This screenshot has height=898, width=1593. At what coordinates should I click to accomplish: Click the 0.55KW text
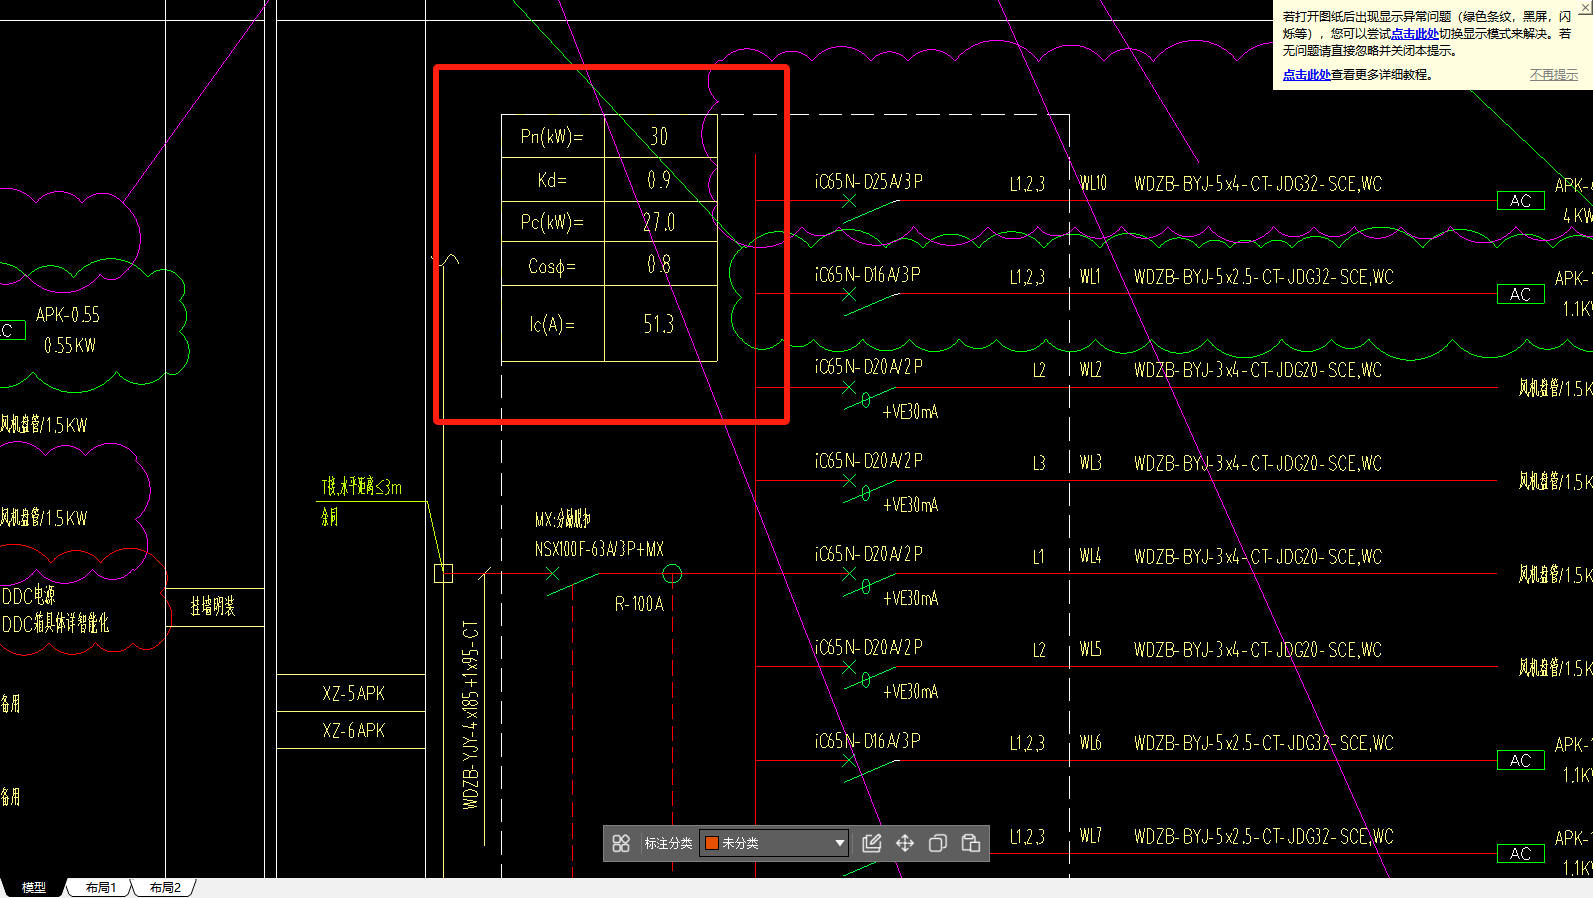coord(70,346)
